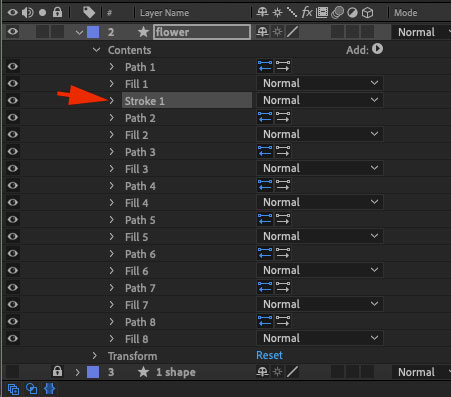Select the 1 shape layer name
This screenshot has height=397, width=451.
[x=176, y=372]
